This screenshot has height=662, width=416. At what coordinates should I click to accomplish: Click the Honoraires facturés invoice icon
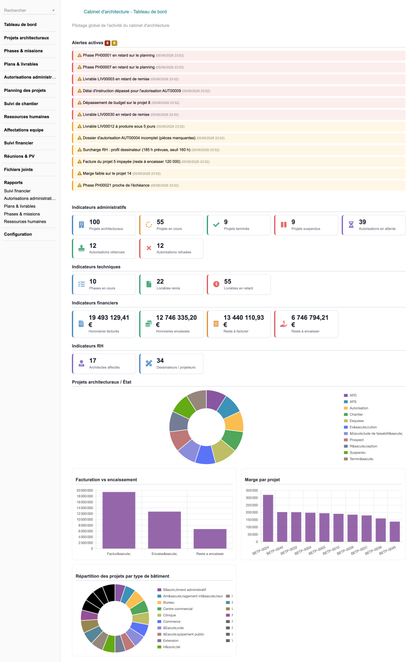point(82,324)
